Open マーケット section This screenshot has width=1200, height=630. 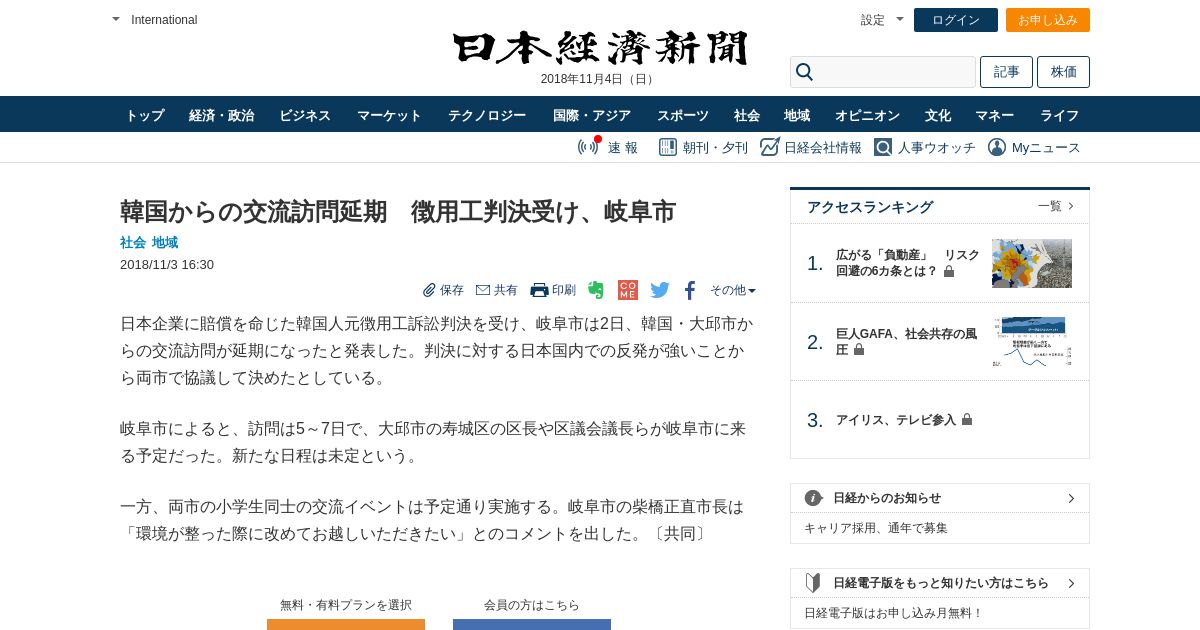pos(390,115)
